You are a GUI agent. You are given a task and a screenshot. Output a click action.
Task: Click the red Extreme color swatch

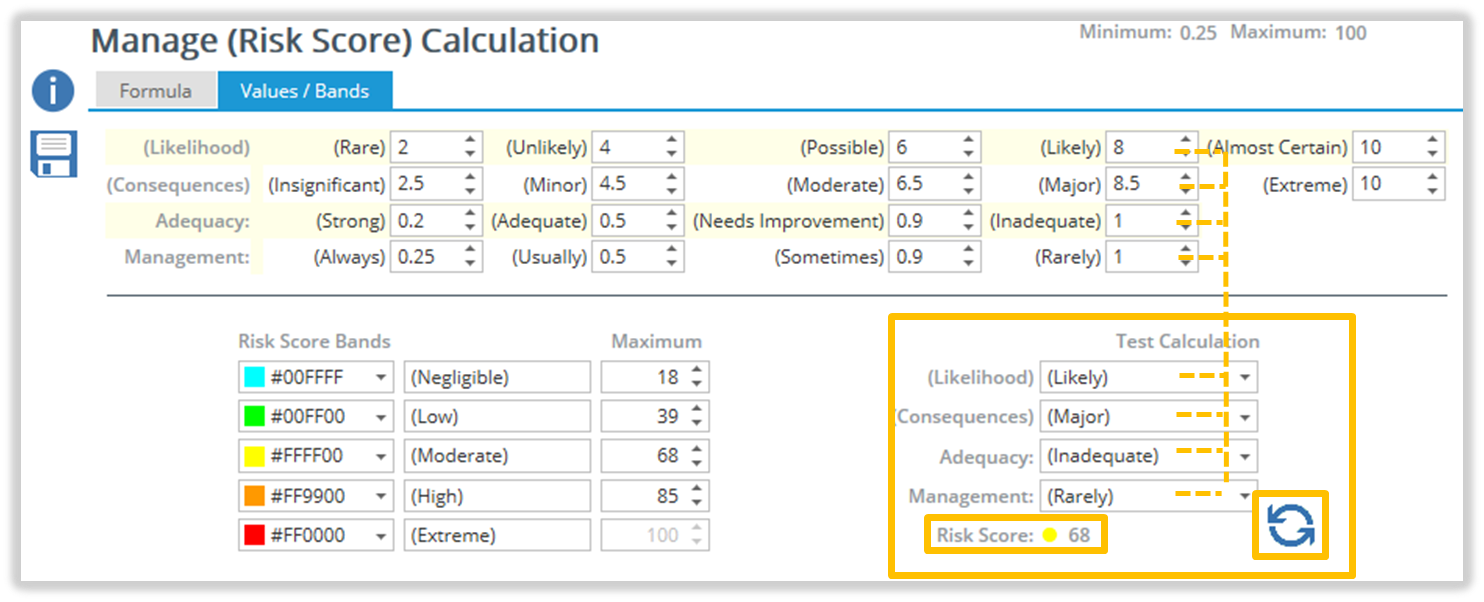(254, 535)
